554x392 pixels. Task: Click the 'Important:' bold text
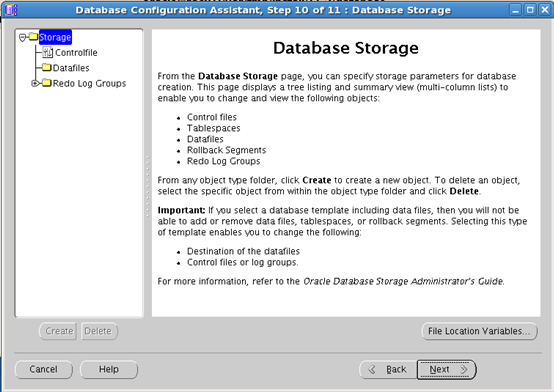coord(181,210)
